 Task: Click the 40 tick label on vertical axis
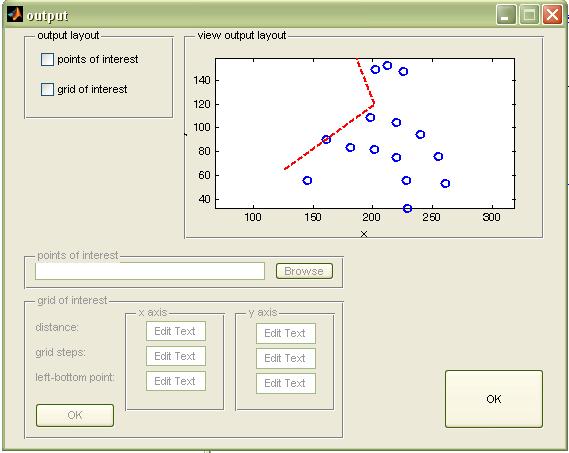click(x=204, y=199)
